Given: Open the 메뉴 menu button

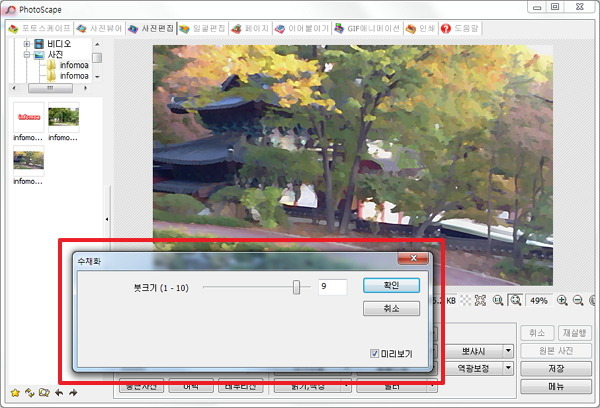Looking at the screenshot, I should [556, 387].
